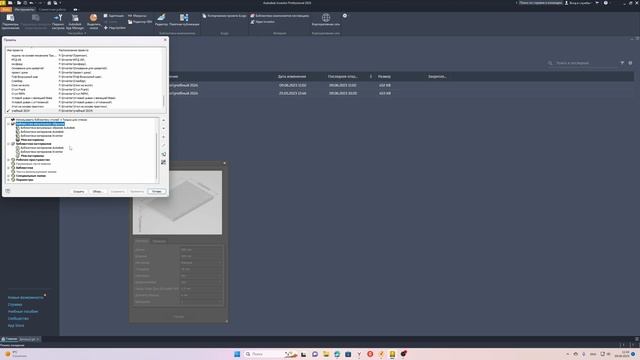Select the highlighted appearance libraries tree item
The height and width of the screenshot is (360, 640).
(x=40, y=124)
